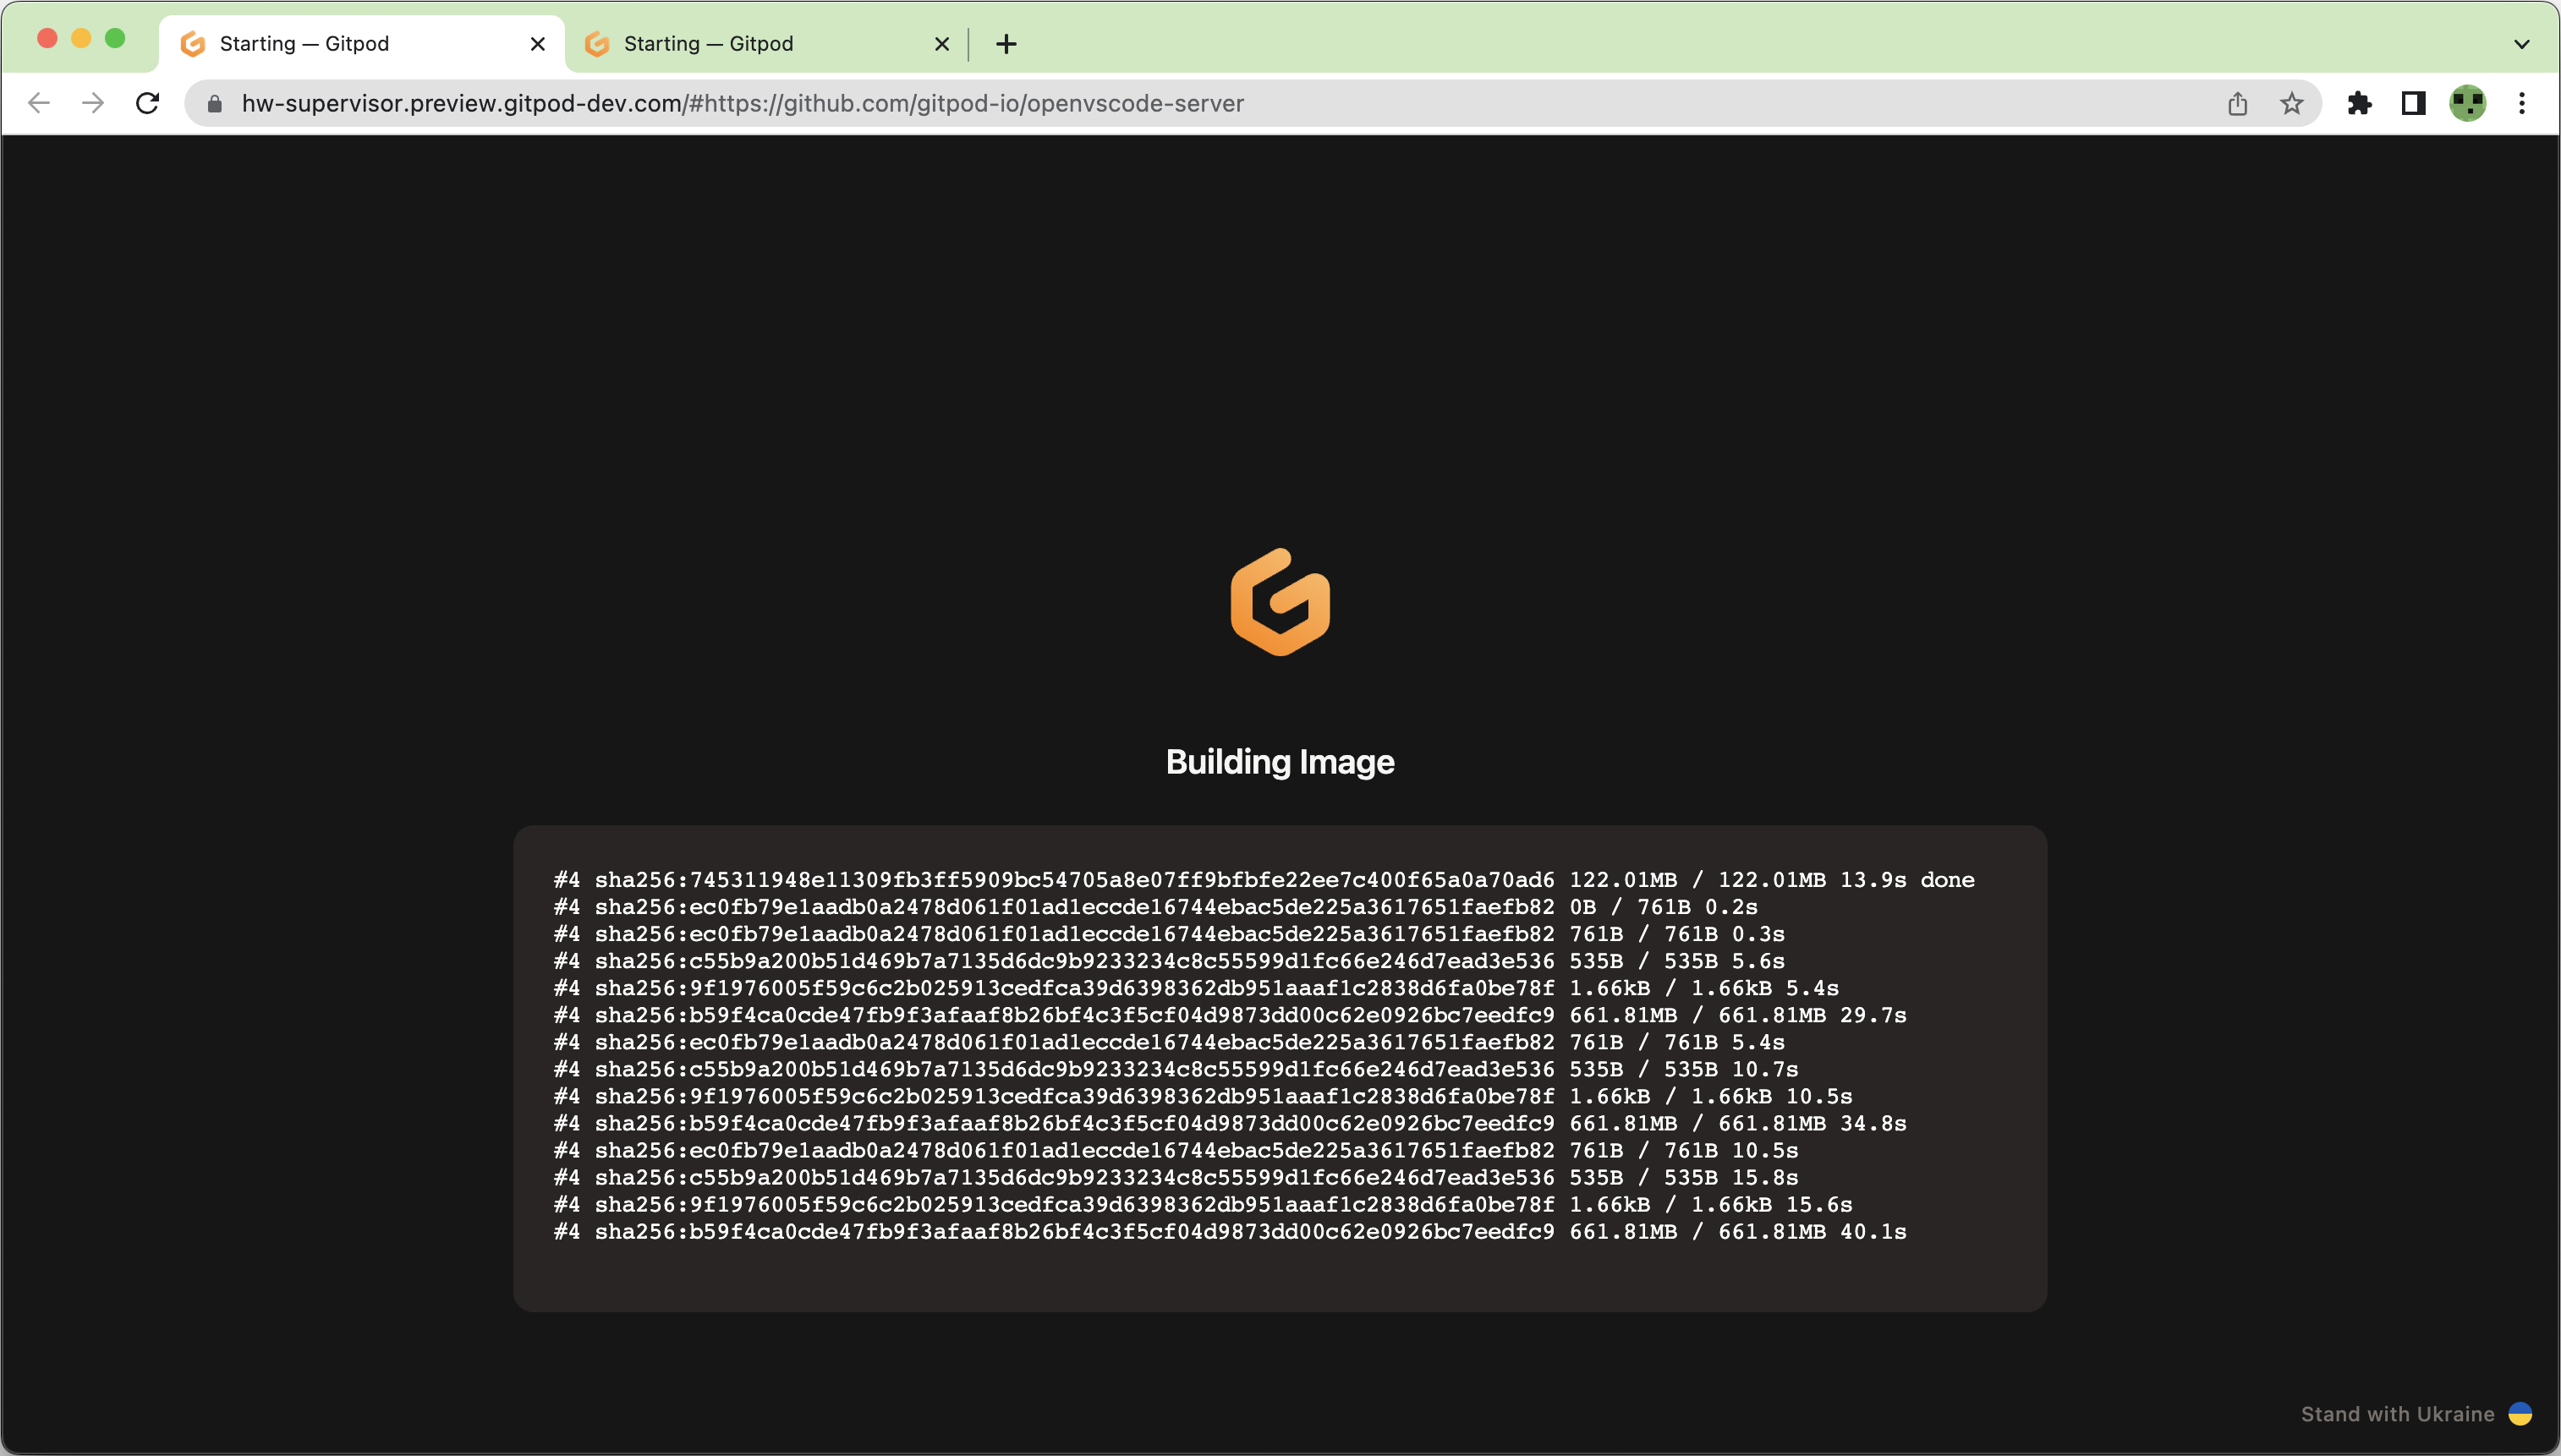This screenshot has height=1456, width=2561.
Task: Select log line 1.66kB / 1.66kB 5.4s
Action: (x=1196, y=988)
